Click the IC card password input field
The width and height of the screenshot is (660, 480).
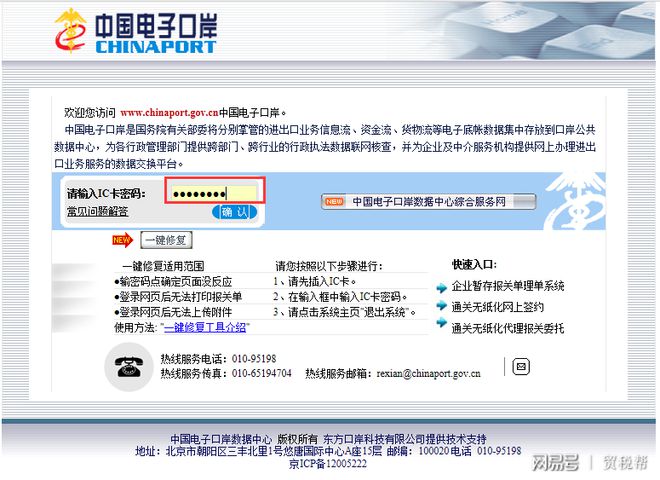click(x=214, y=194)
